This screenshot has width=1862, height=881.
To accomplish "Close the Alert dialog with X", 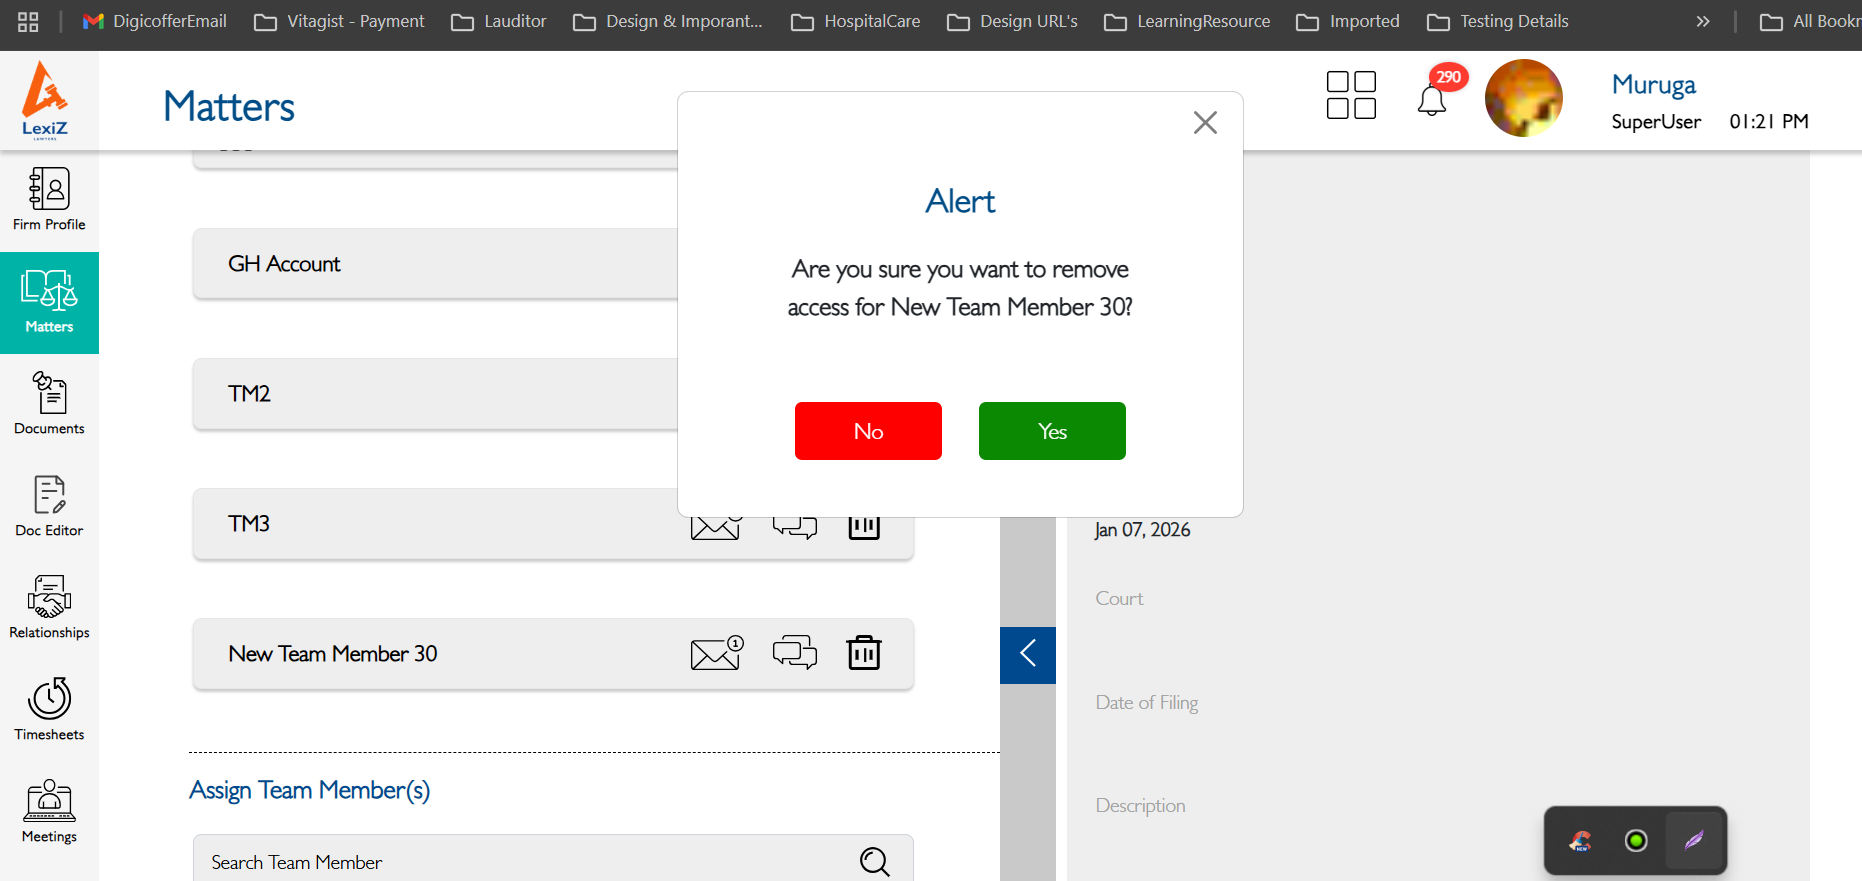I will tap(1205, 123).
